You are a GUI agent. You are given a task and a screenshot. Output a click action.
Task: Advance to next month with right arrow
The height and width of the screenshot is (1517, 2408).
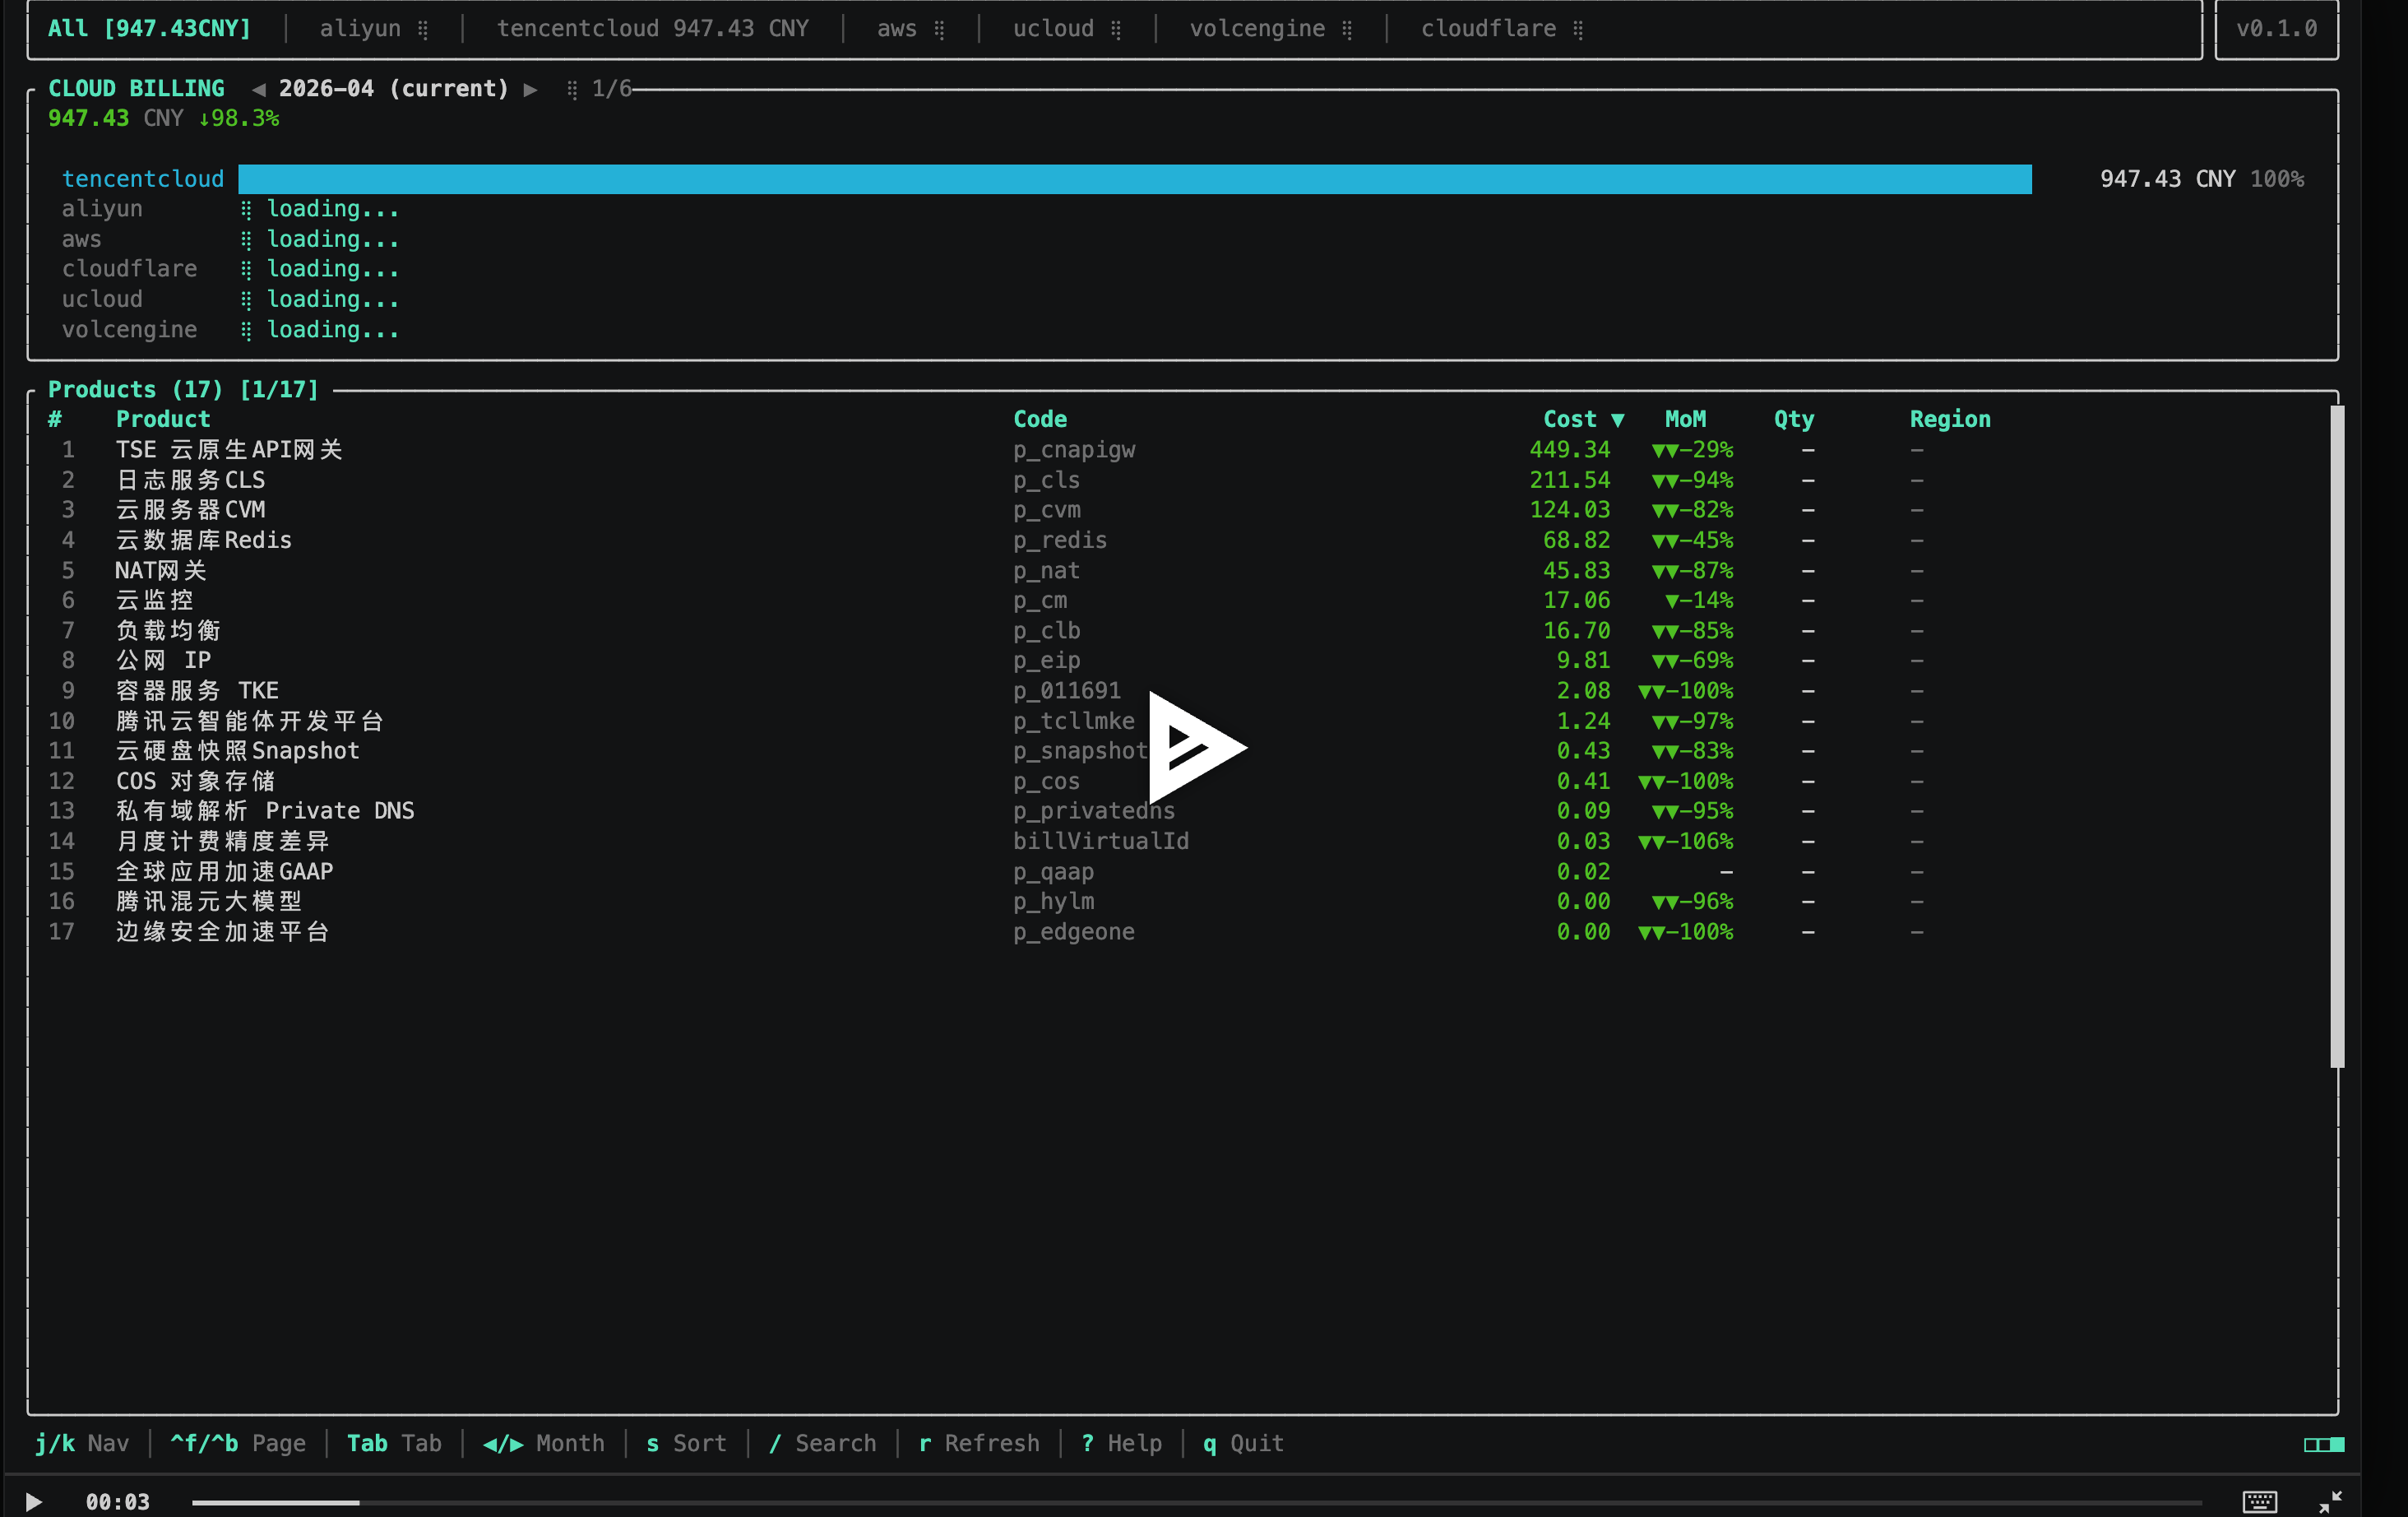point(531,89)
